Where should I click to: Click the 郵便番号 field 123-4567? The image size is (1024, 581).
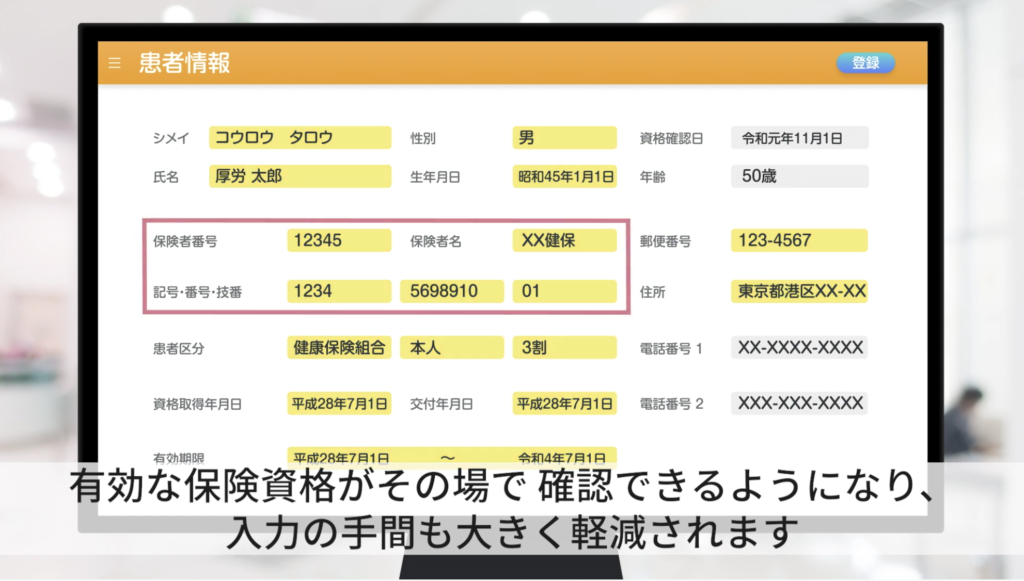[799, 241]
